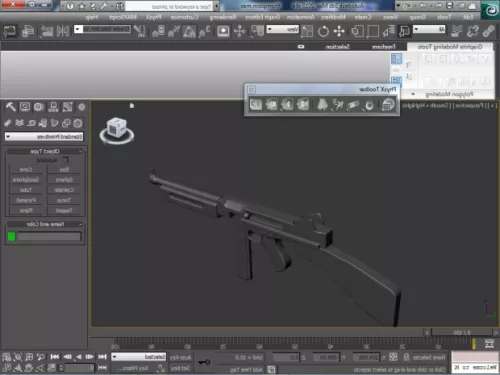Image resolution: width=500 pixels, height=375 pixels.
Task: Activate the Select and Move tool
Action: (x=339, y=31)
